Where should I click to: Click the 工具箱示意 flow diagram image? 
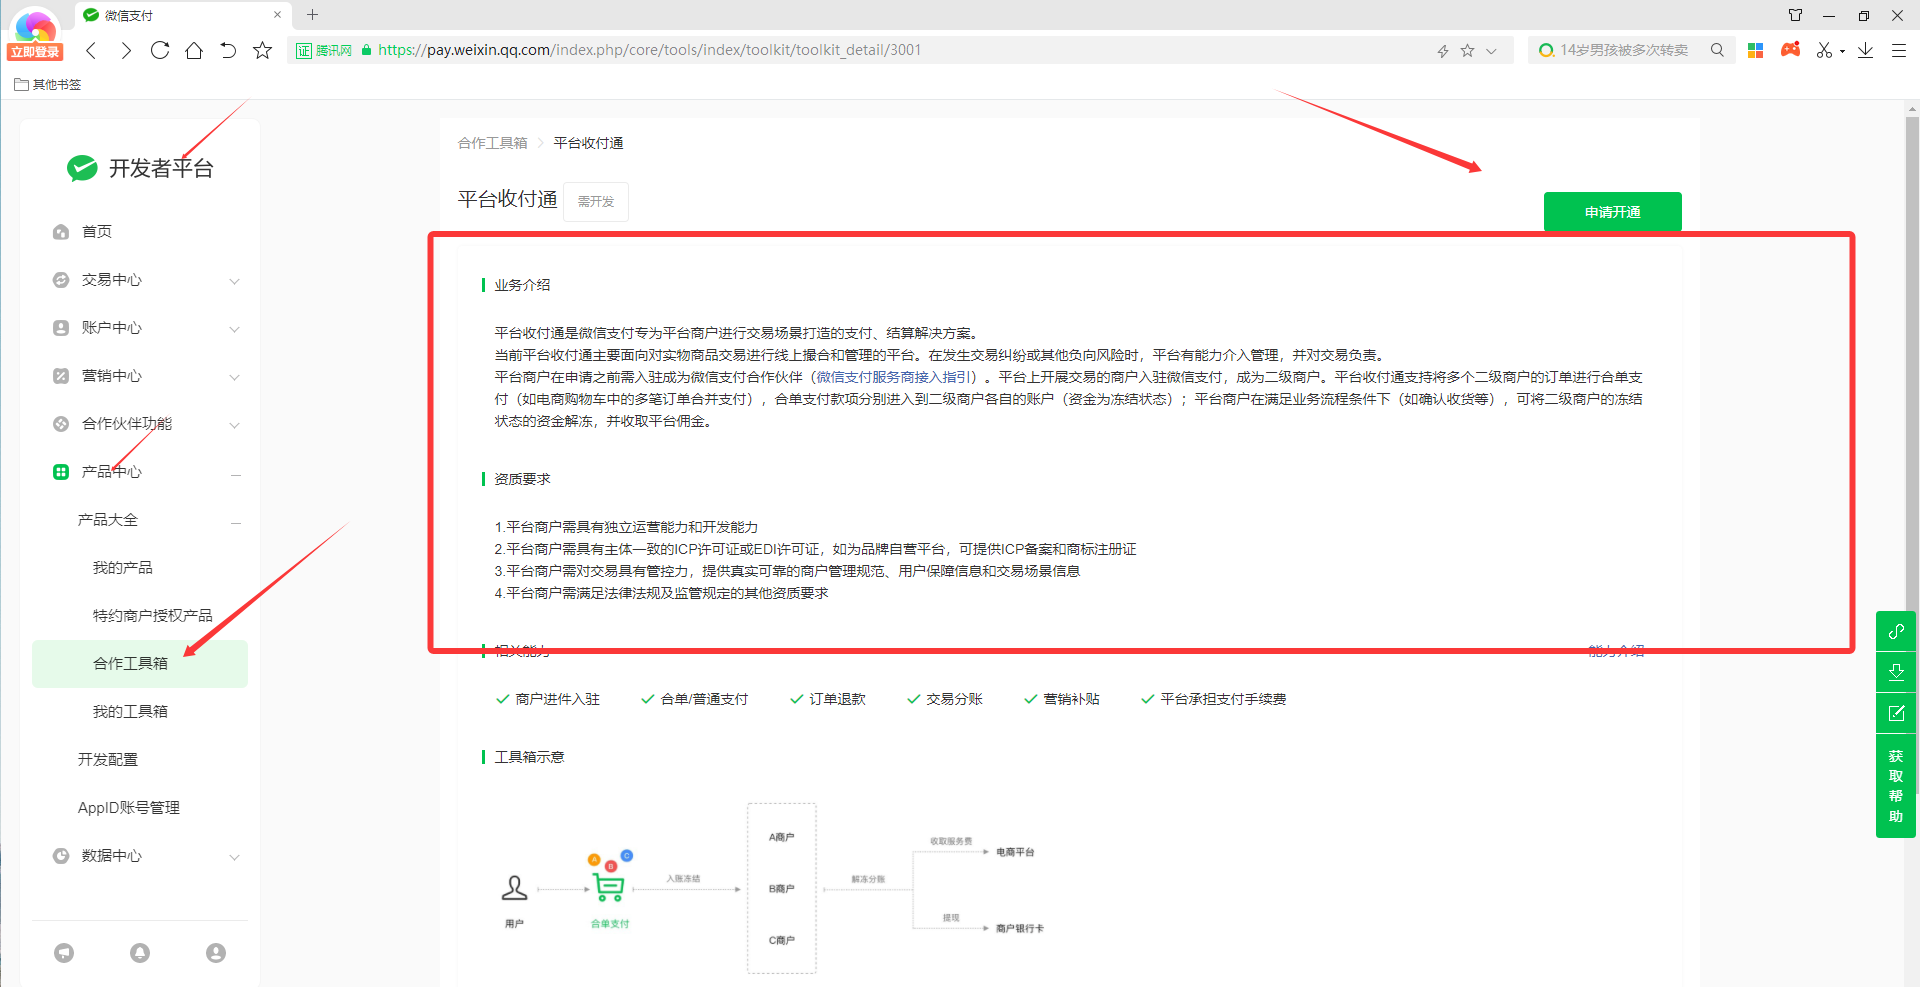(x=773, y=888)
